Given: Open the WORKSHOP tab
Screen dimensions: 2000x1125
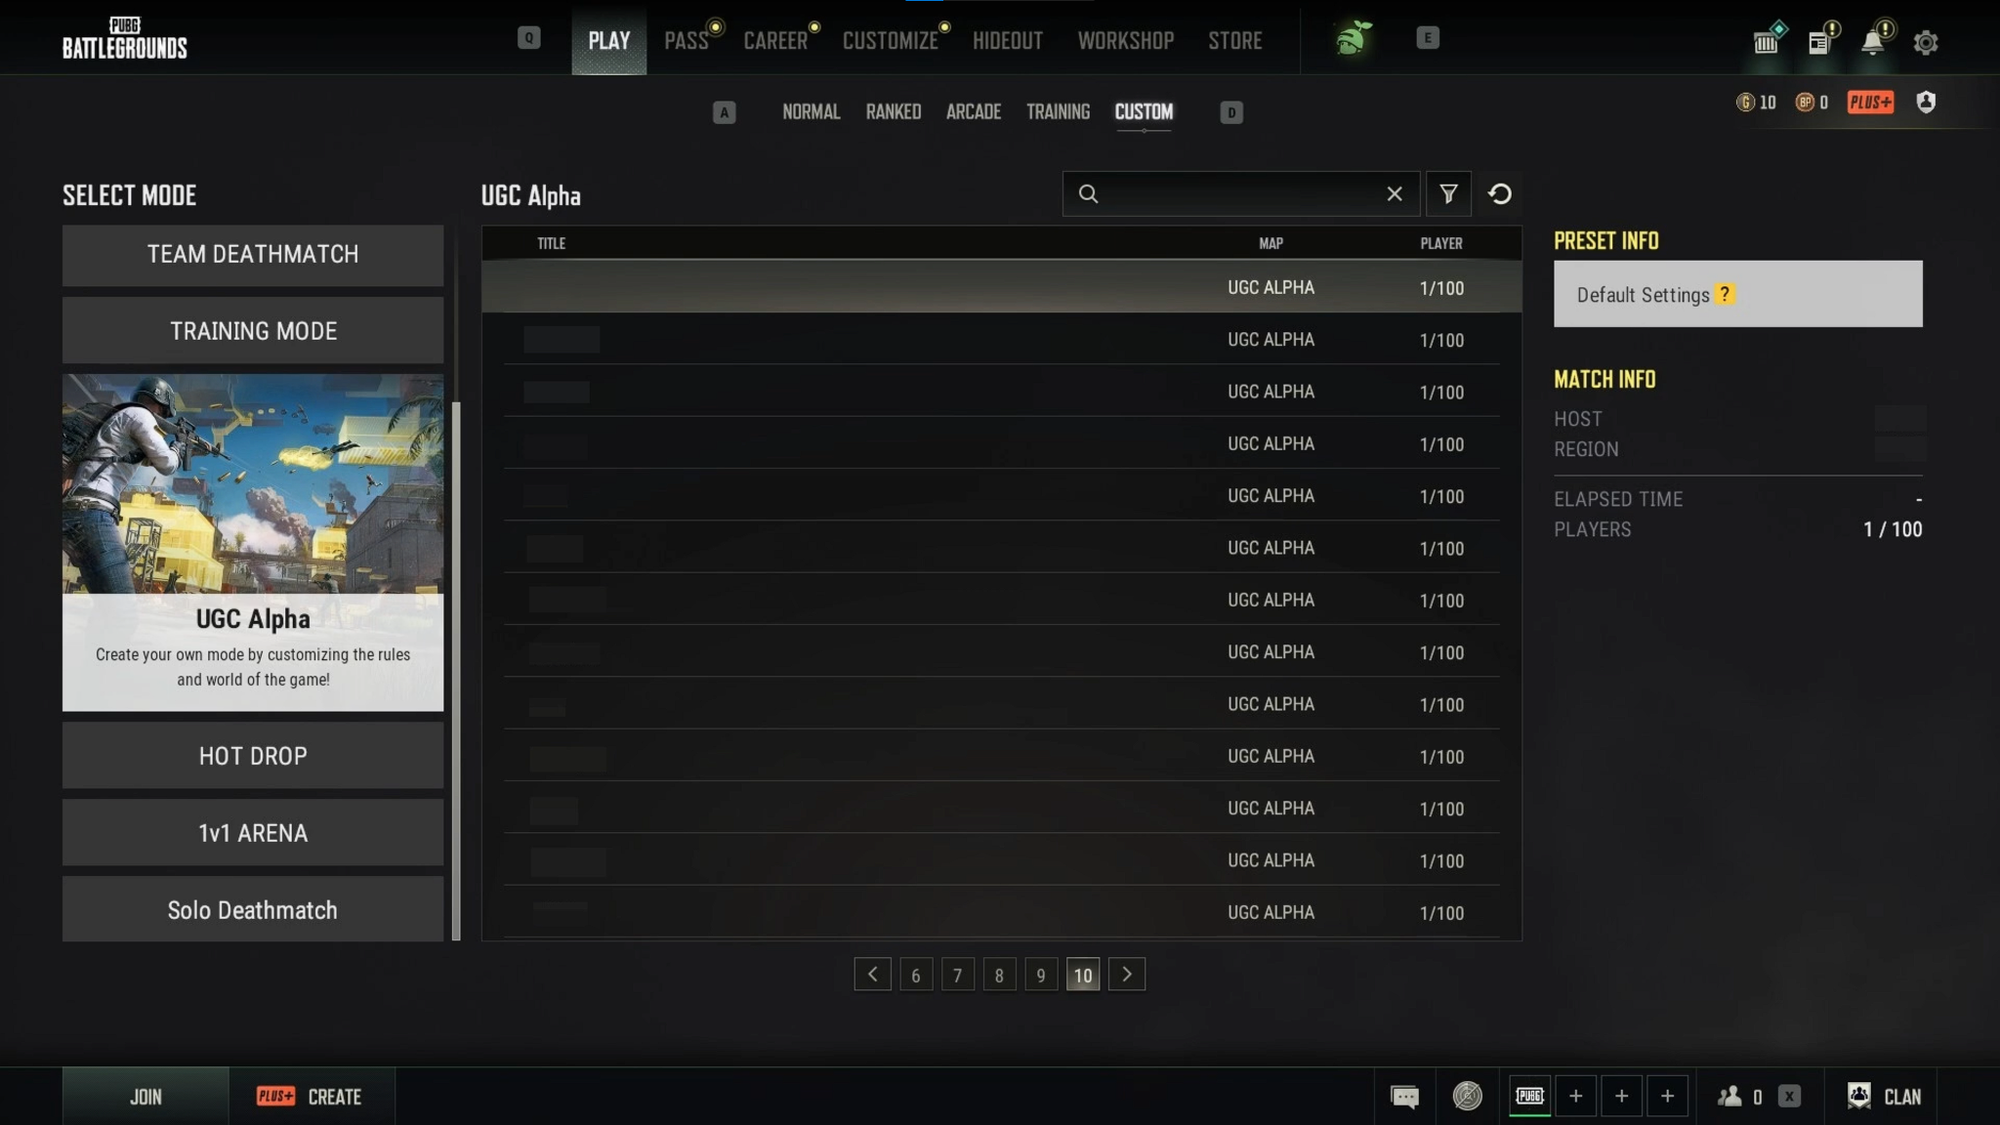Looking at the screenshot, I should coord(1125,40).
